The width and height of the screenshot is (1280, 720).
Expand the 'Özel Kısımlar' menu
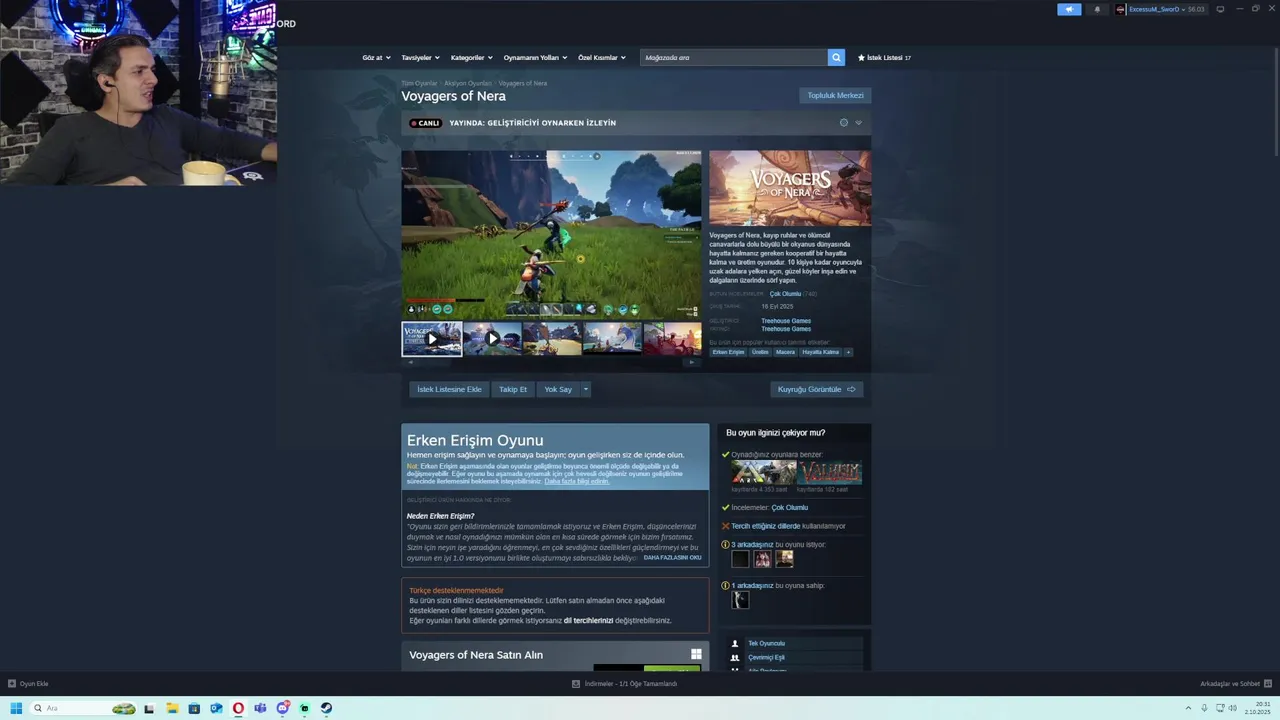tap(602, 58)
